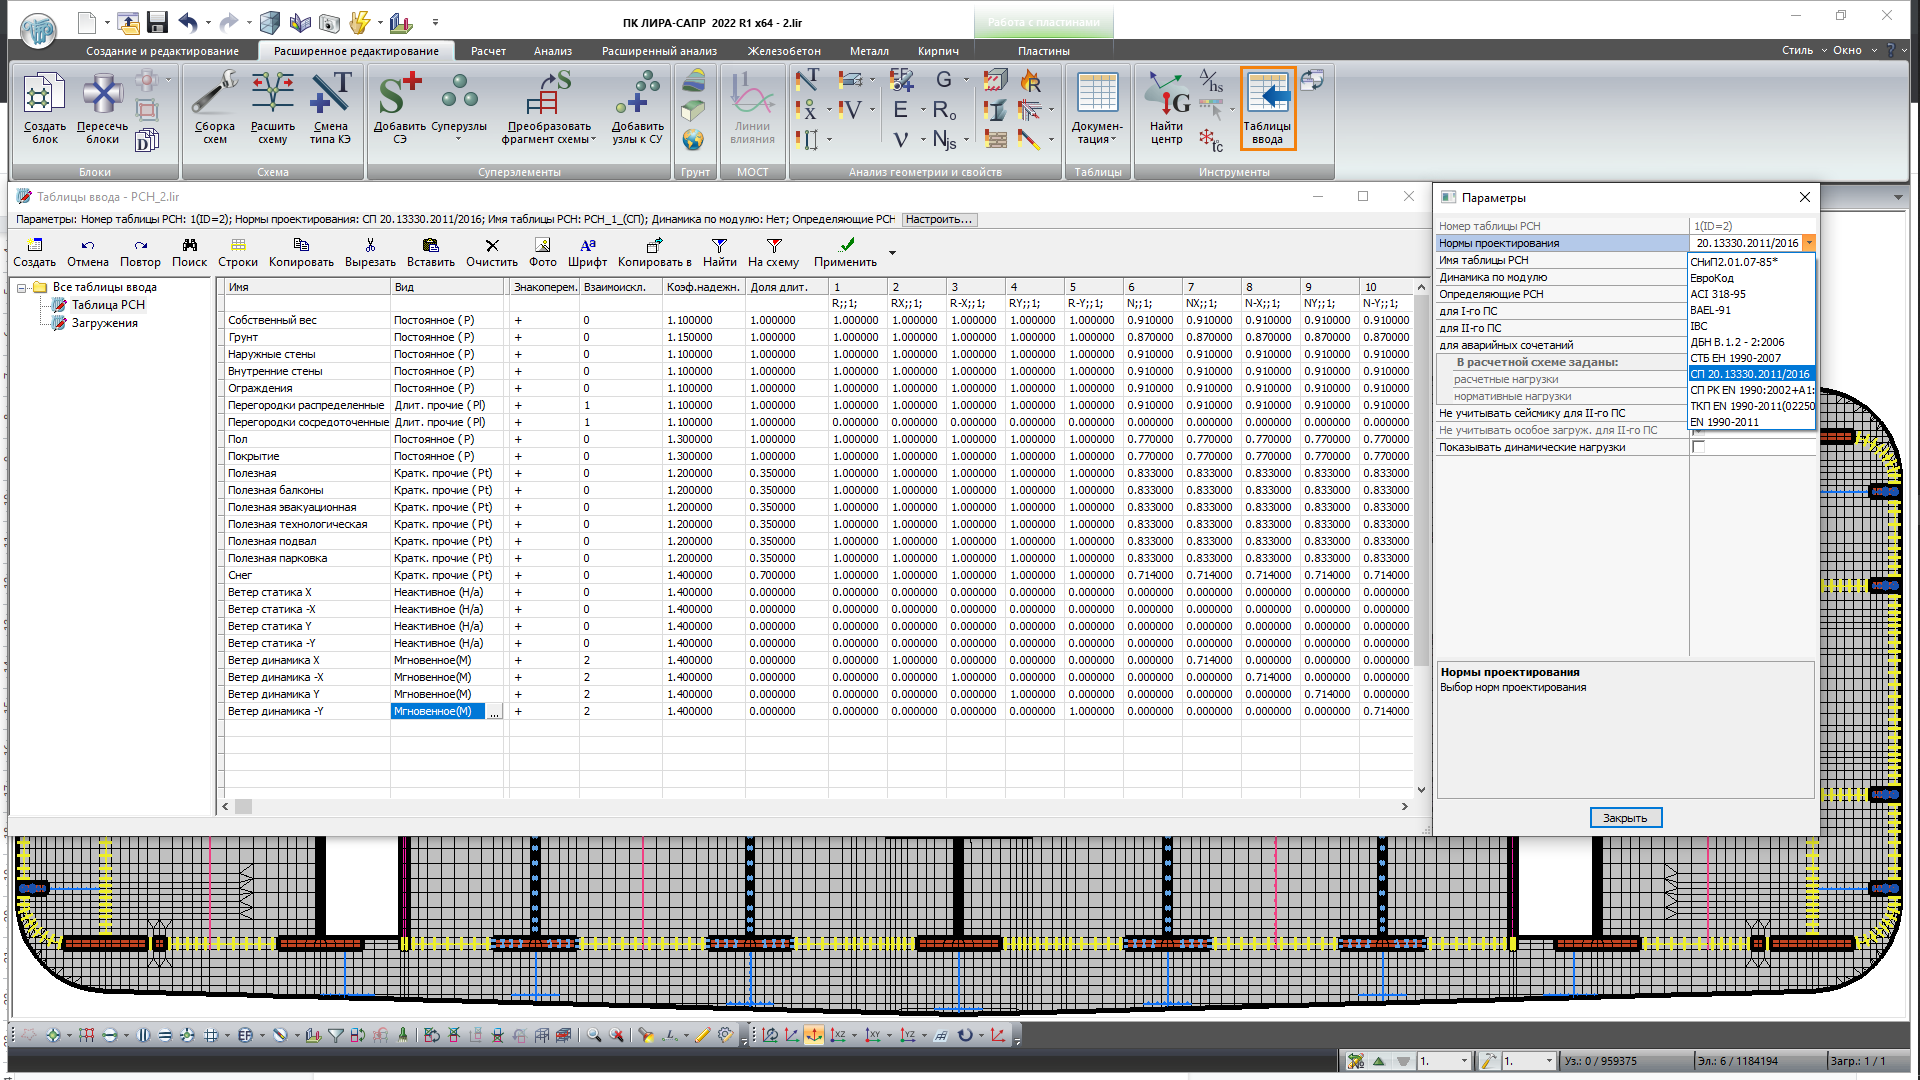Viewport: 1920px width, 1080px height.
Task: Click the Копировать icon in table toolbar
Action: 301,246
